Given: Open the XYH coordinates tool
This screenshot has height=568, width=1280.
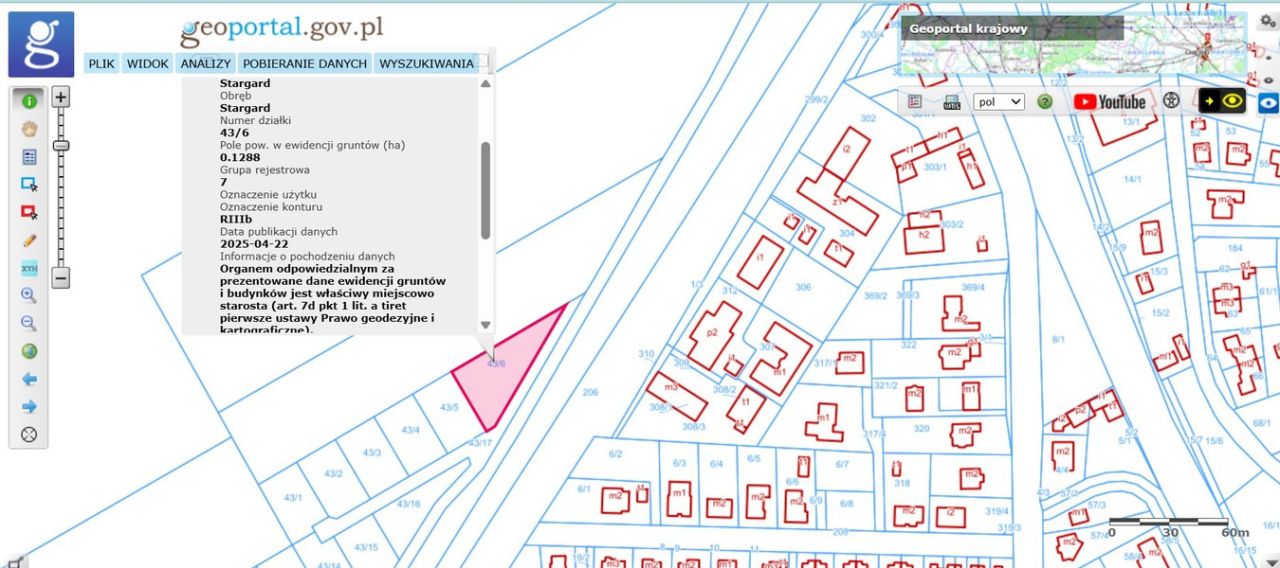Looking at the screenshot, I should coord(29,268).
